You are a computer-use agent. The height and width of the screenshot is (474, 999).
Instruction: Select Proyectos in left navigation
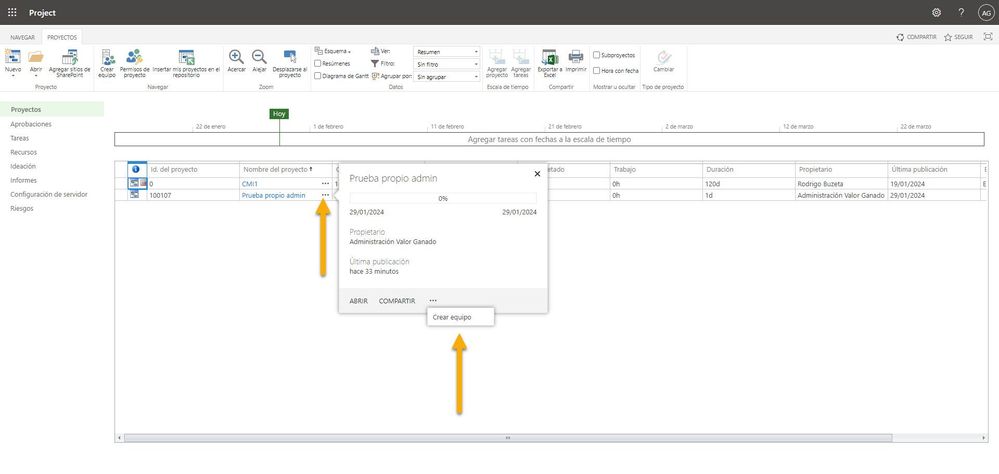point(52,110)
